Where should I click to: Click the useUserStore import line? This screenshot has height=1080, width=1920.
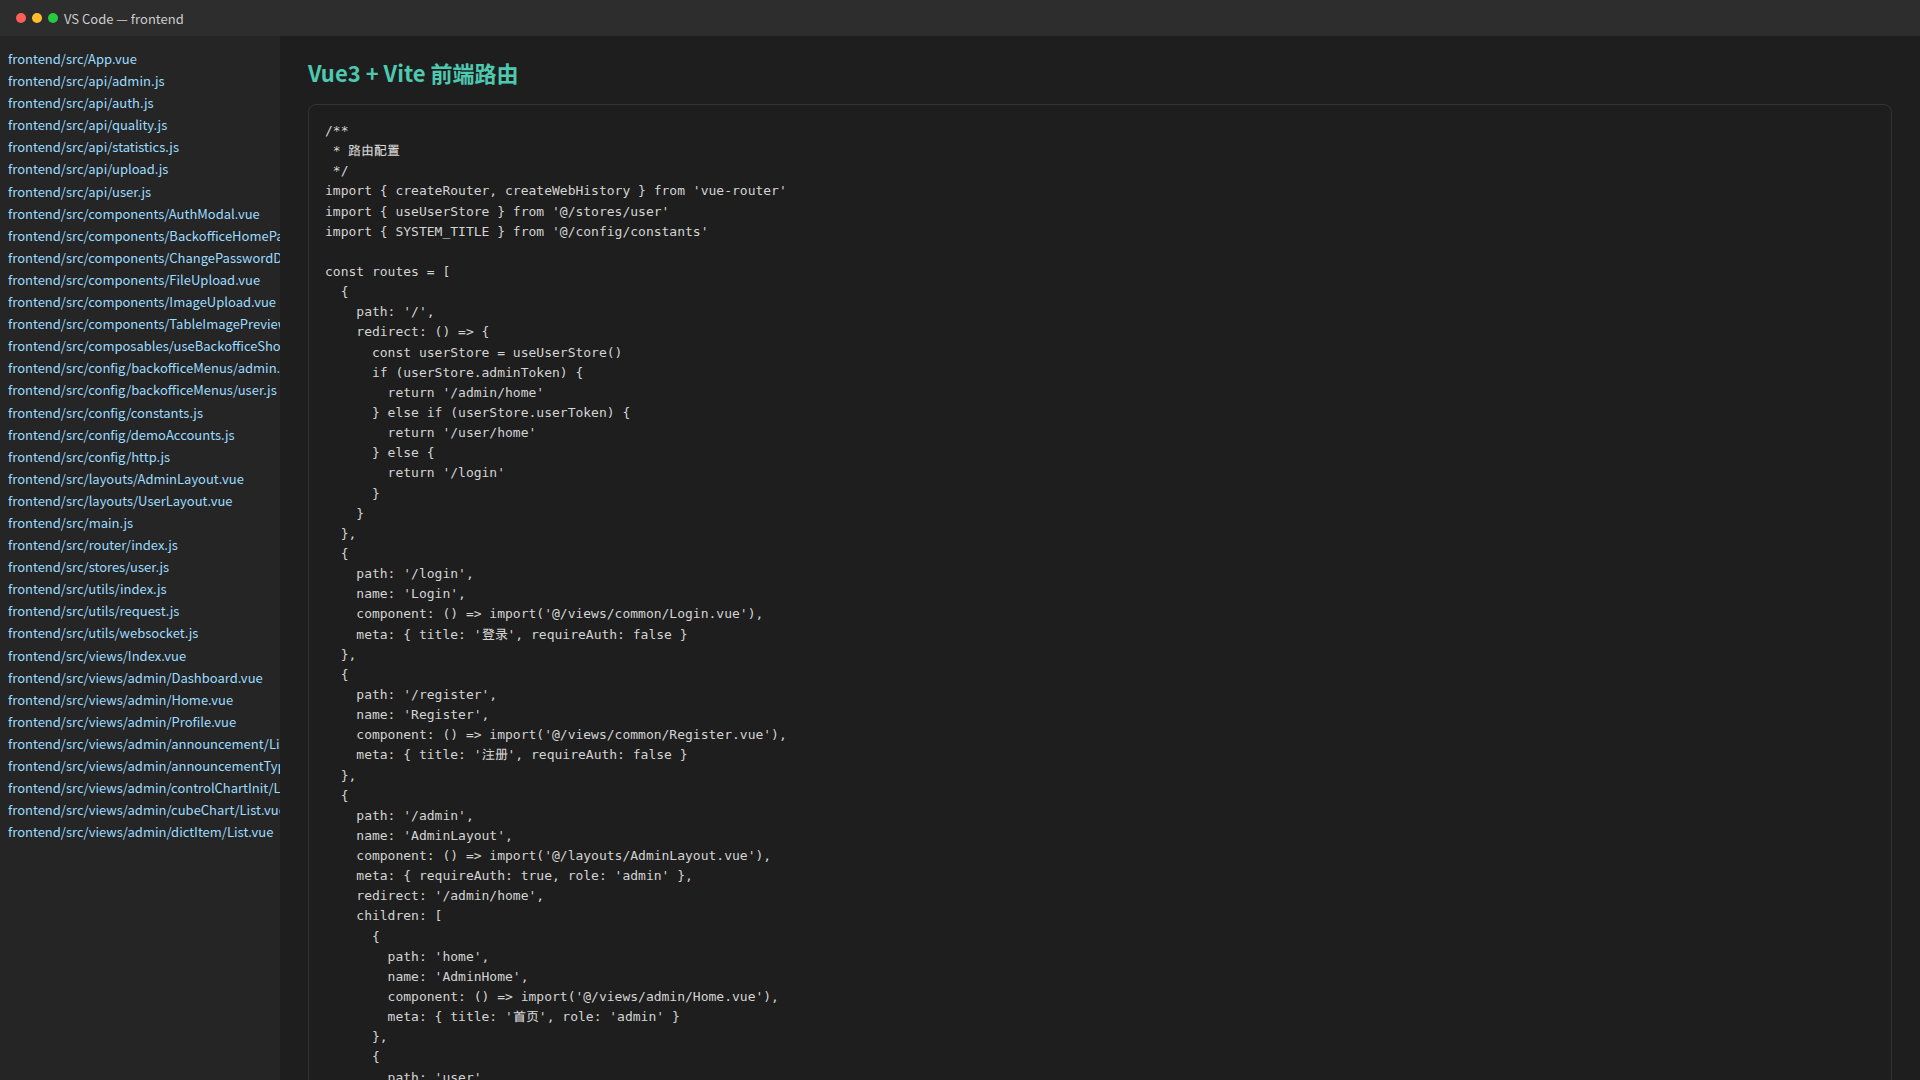click(x=497, y=211)
